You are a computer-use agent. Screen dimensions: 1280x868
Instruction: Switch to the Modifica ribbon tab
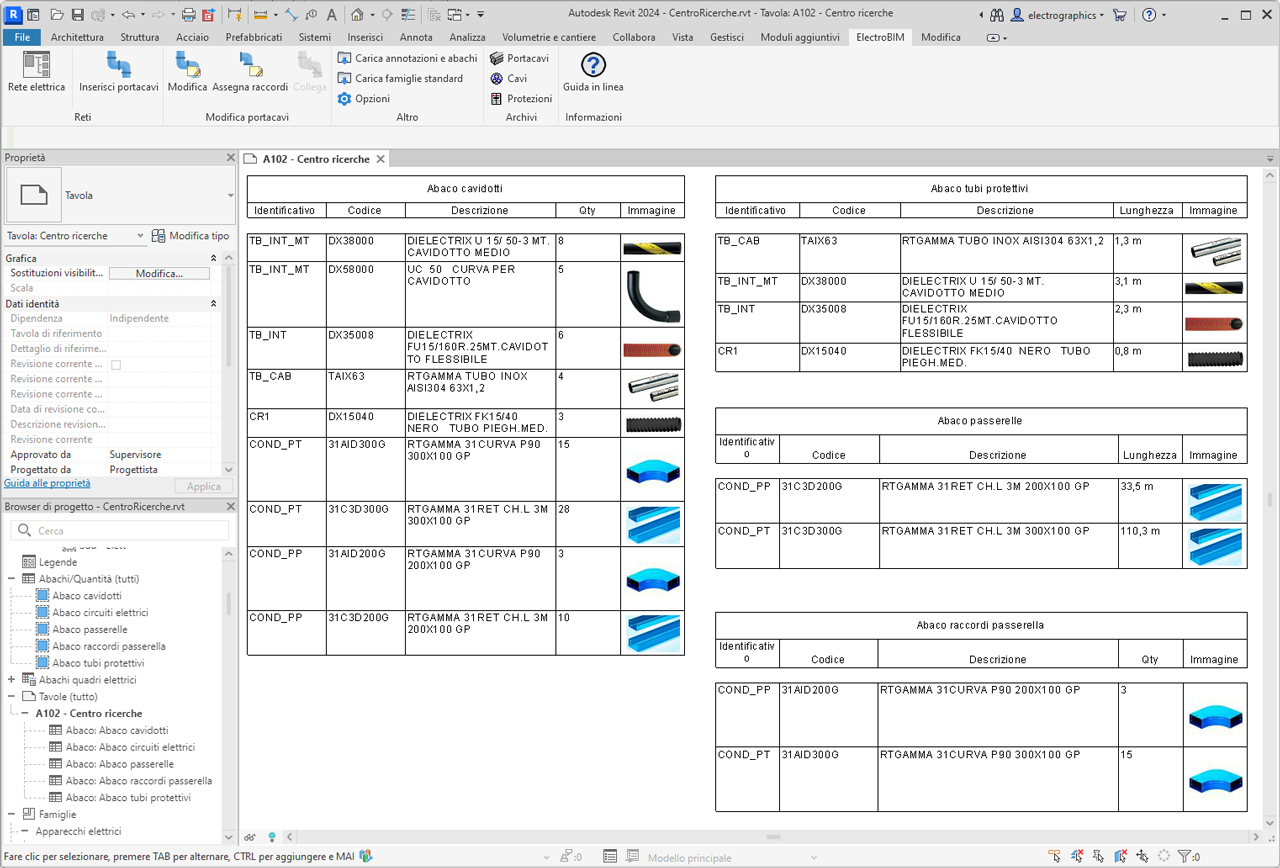click(x=941, y=37)
